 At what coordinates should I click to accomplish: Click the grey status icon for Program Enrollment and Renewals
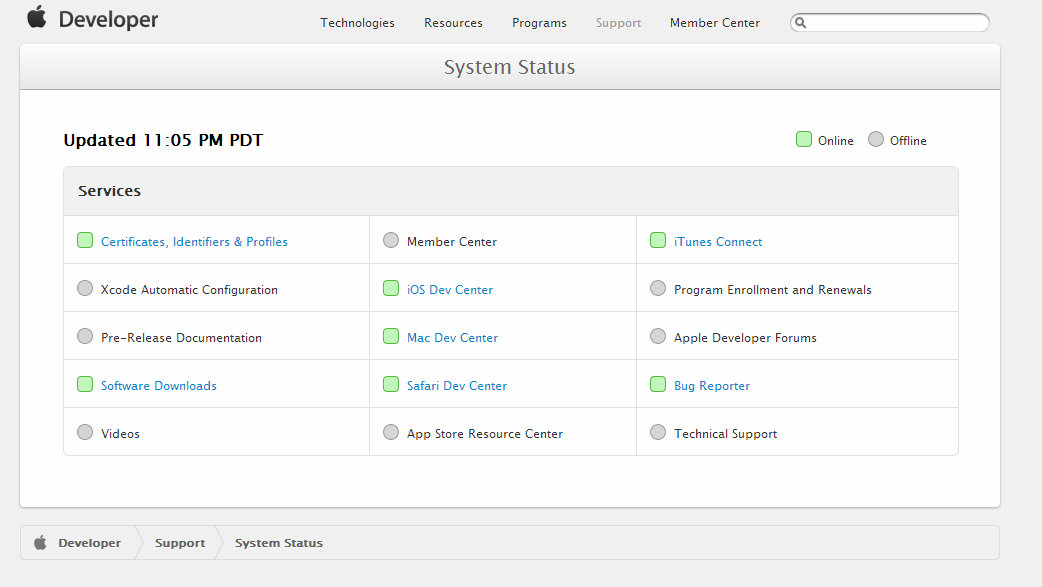[x=658, y=288]
